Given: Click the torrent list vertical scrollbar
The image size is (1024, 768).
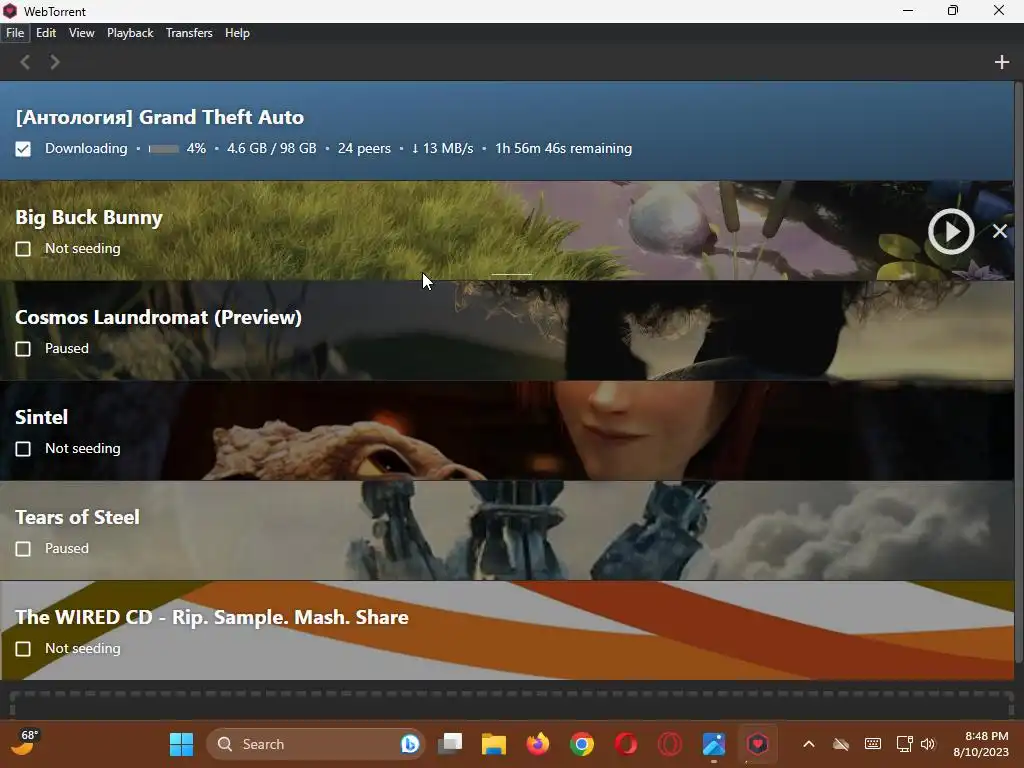Looking at the screenshot, I should [1019, 372].
